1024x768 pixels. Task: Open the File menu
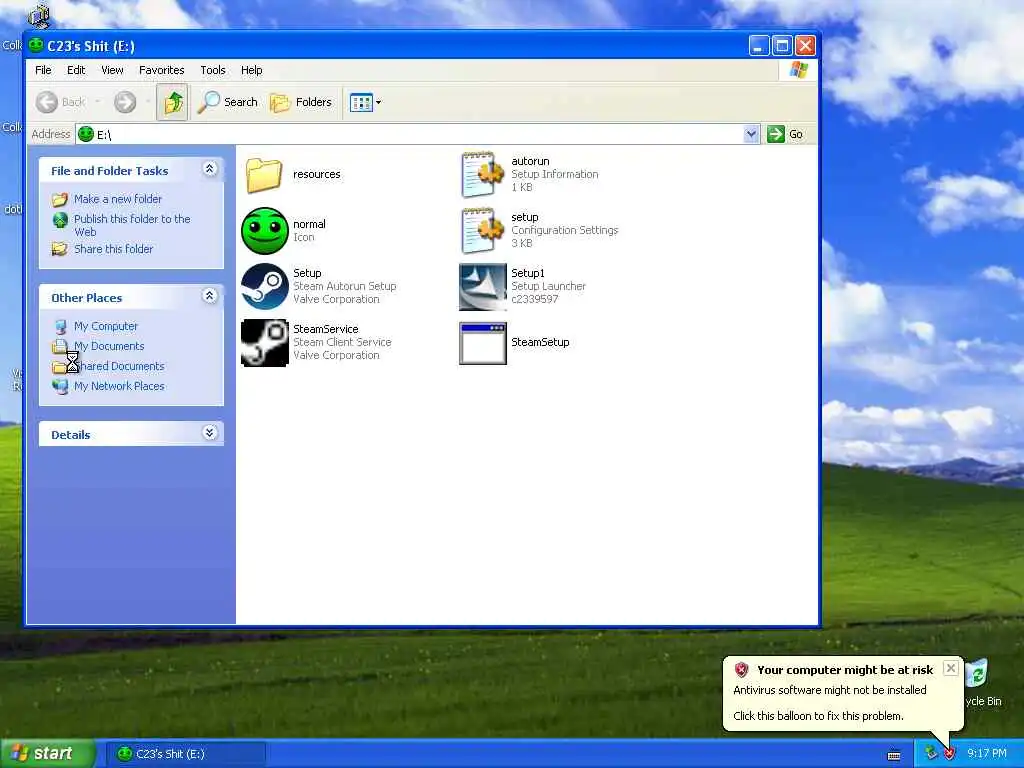pos(43,70)
